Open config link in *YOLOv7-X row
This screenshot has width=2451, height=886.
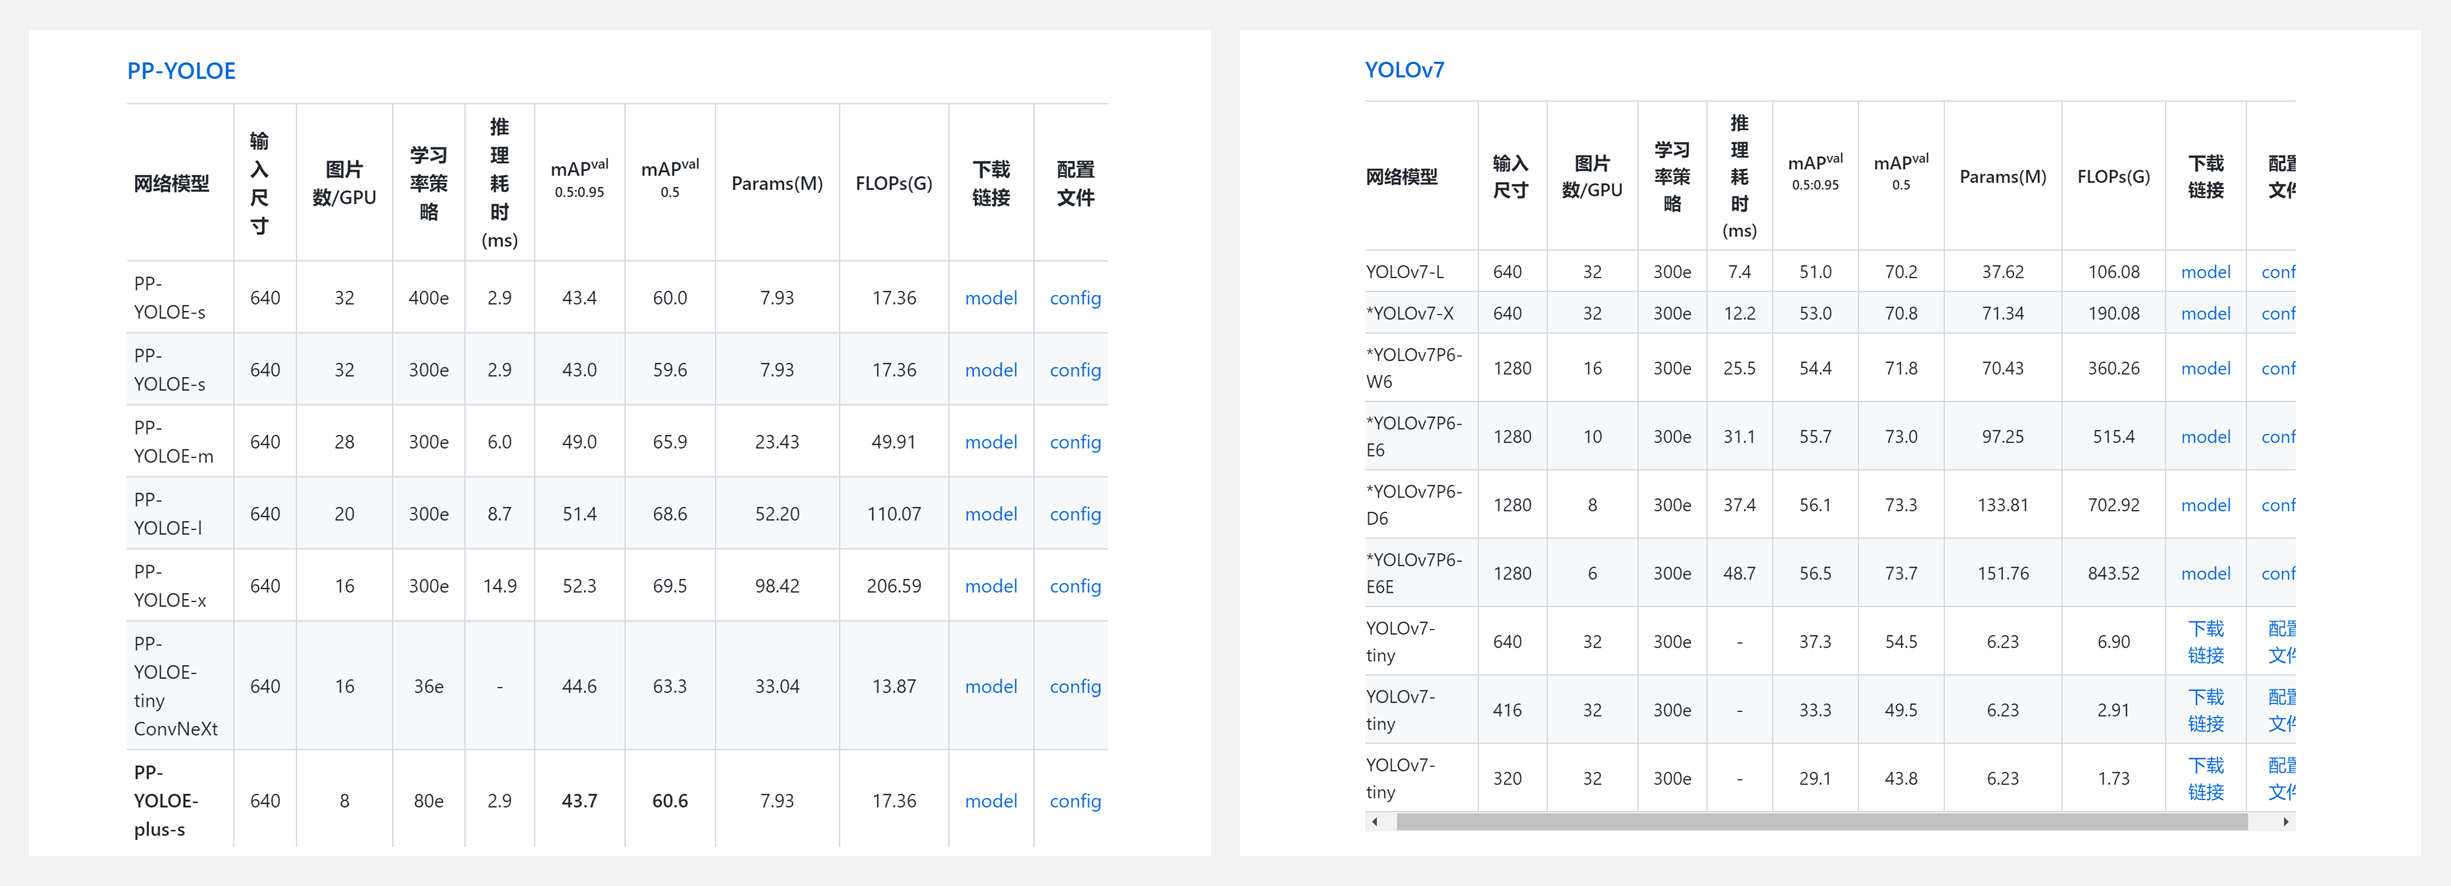tap(2278, 314)
